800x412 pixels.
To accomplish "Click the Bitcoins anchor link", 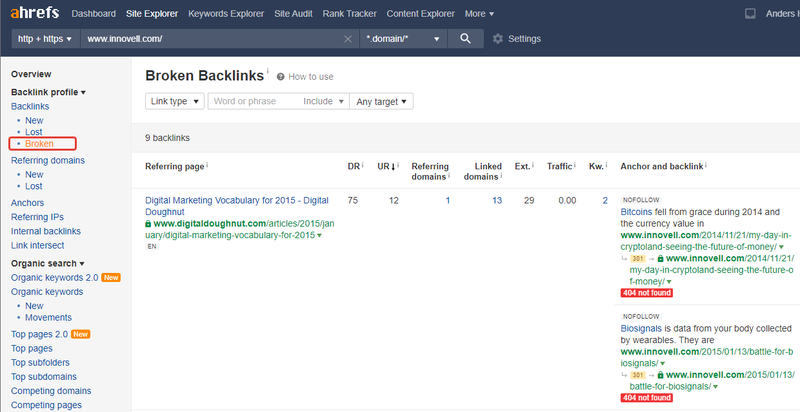I will tap(636, 212).
